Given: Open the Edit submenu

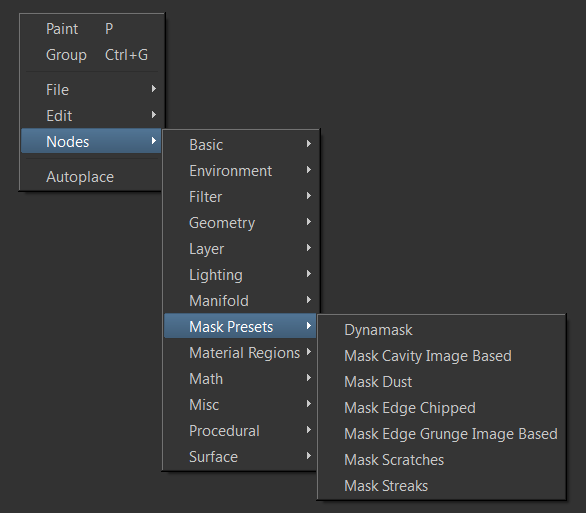Looking at the screenshot, I should tap(92, 116).
